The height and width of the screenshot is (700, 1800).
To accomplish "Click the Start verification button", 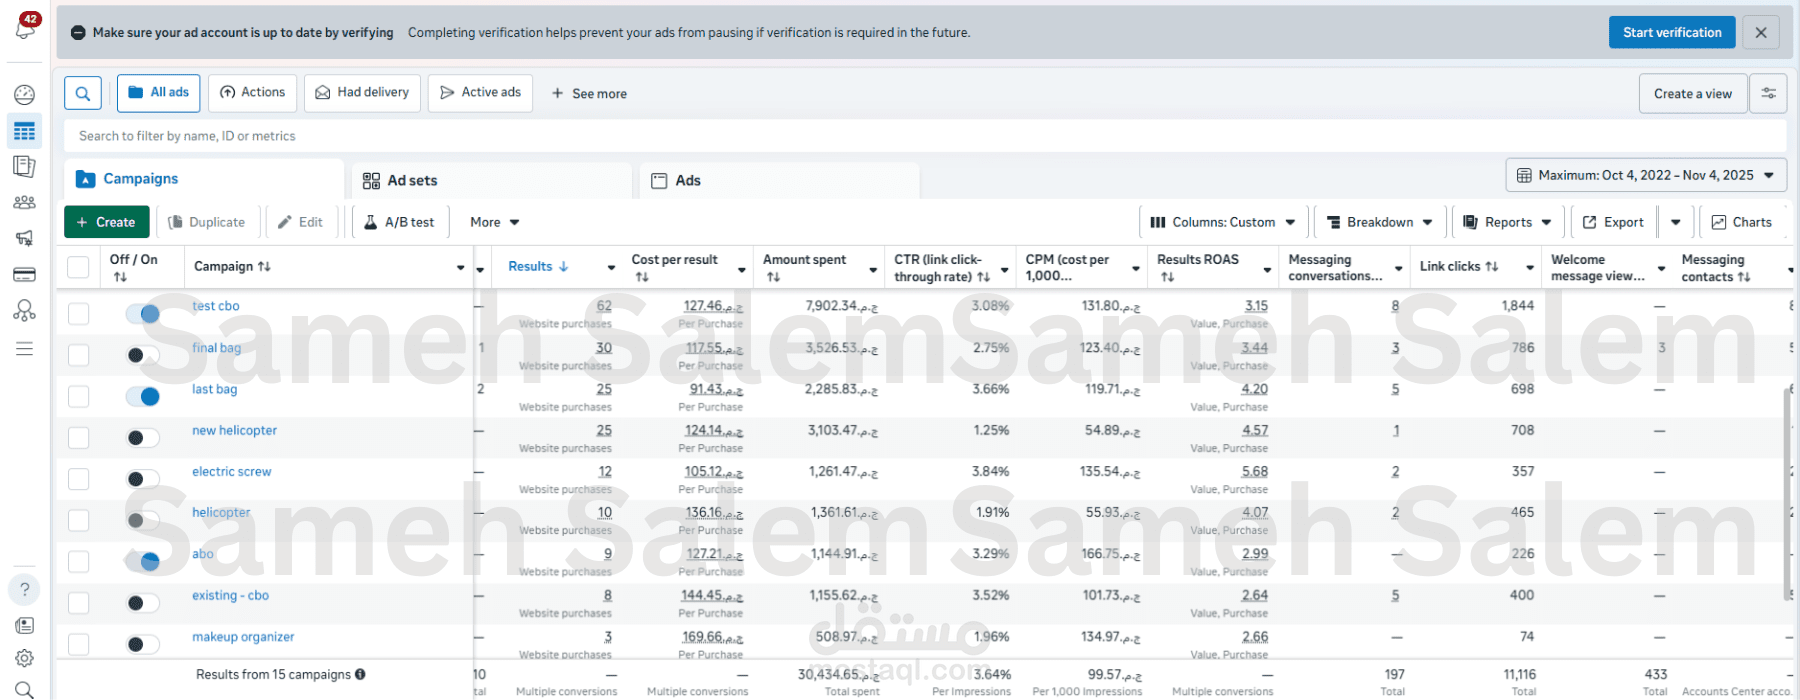I will 1672,32.
